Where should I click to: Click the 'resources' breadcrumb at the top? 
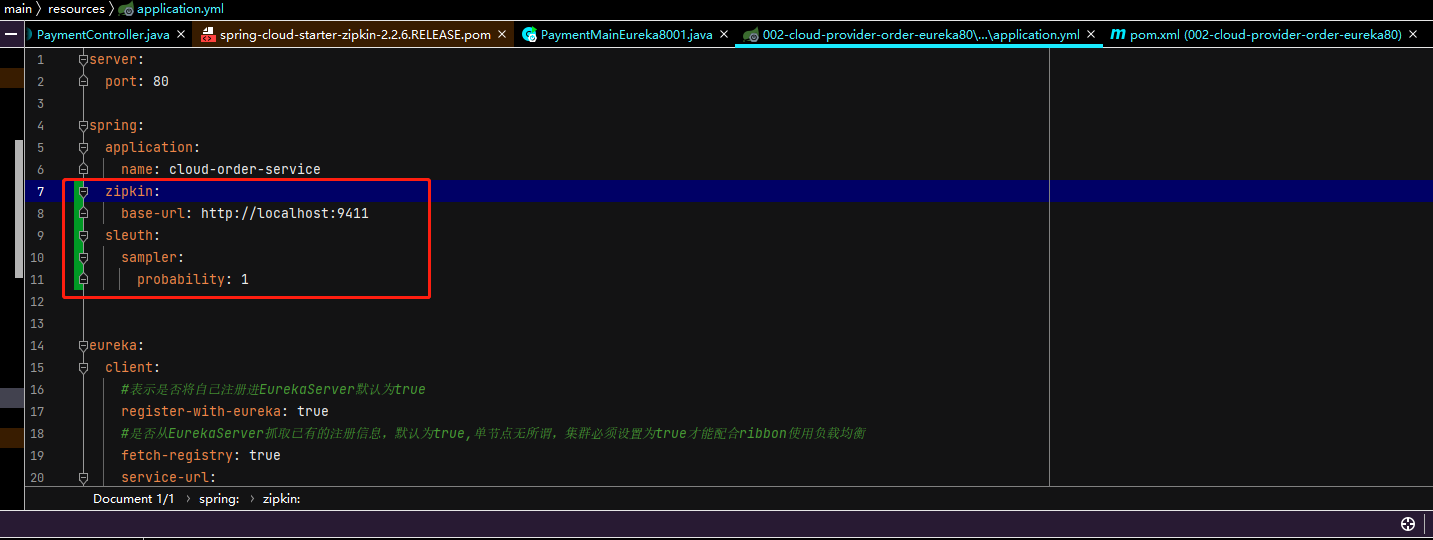(x=76, y=8)
